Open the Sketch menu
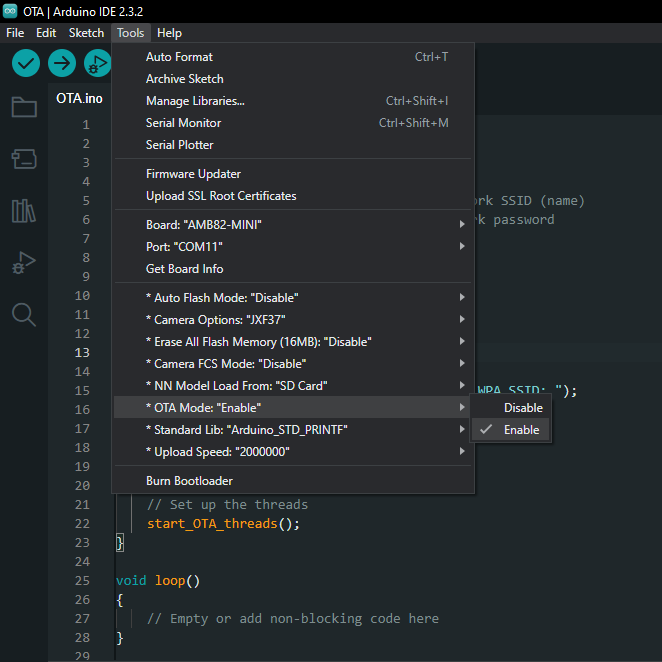Viewport: 662px width, 662px height. tap(86, 33)
